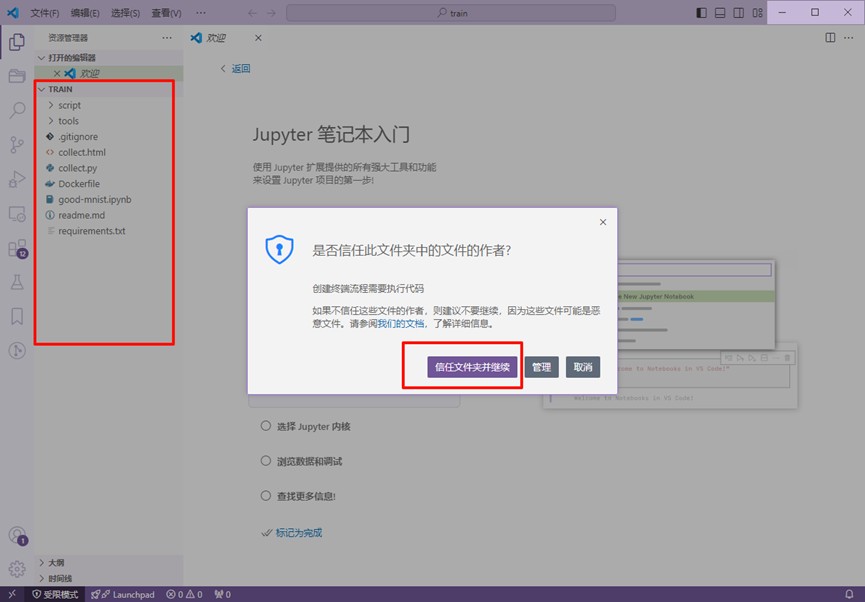Toggle secondary side bar layout icon
Image resolution: width=865 pixels, height=602 pixels.
coord(739,13)
